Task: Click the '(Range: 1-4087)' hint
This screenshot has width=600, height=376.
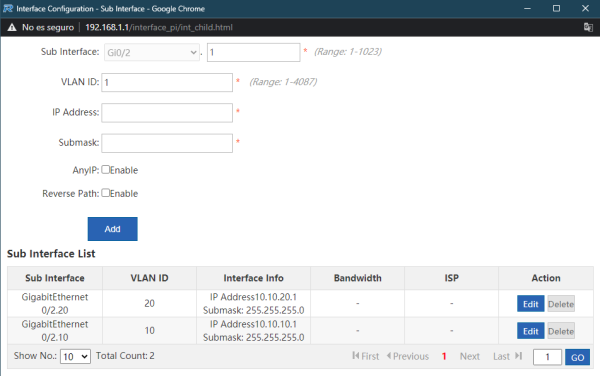Action: [283, 82]
